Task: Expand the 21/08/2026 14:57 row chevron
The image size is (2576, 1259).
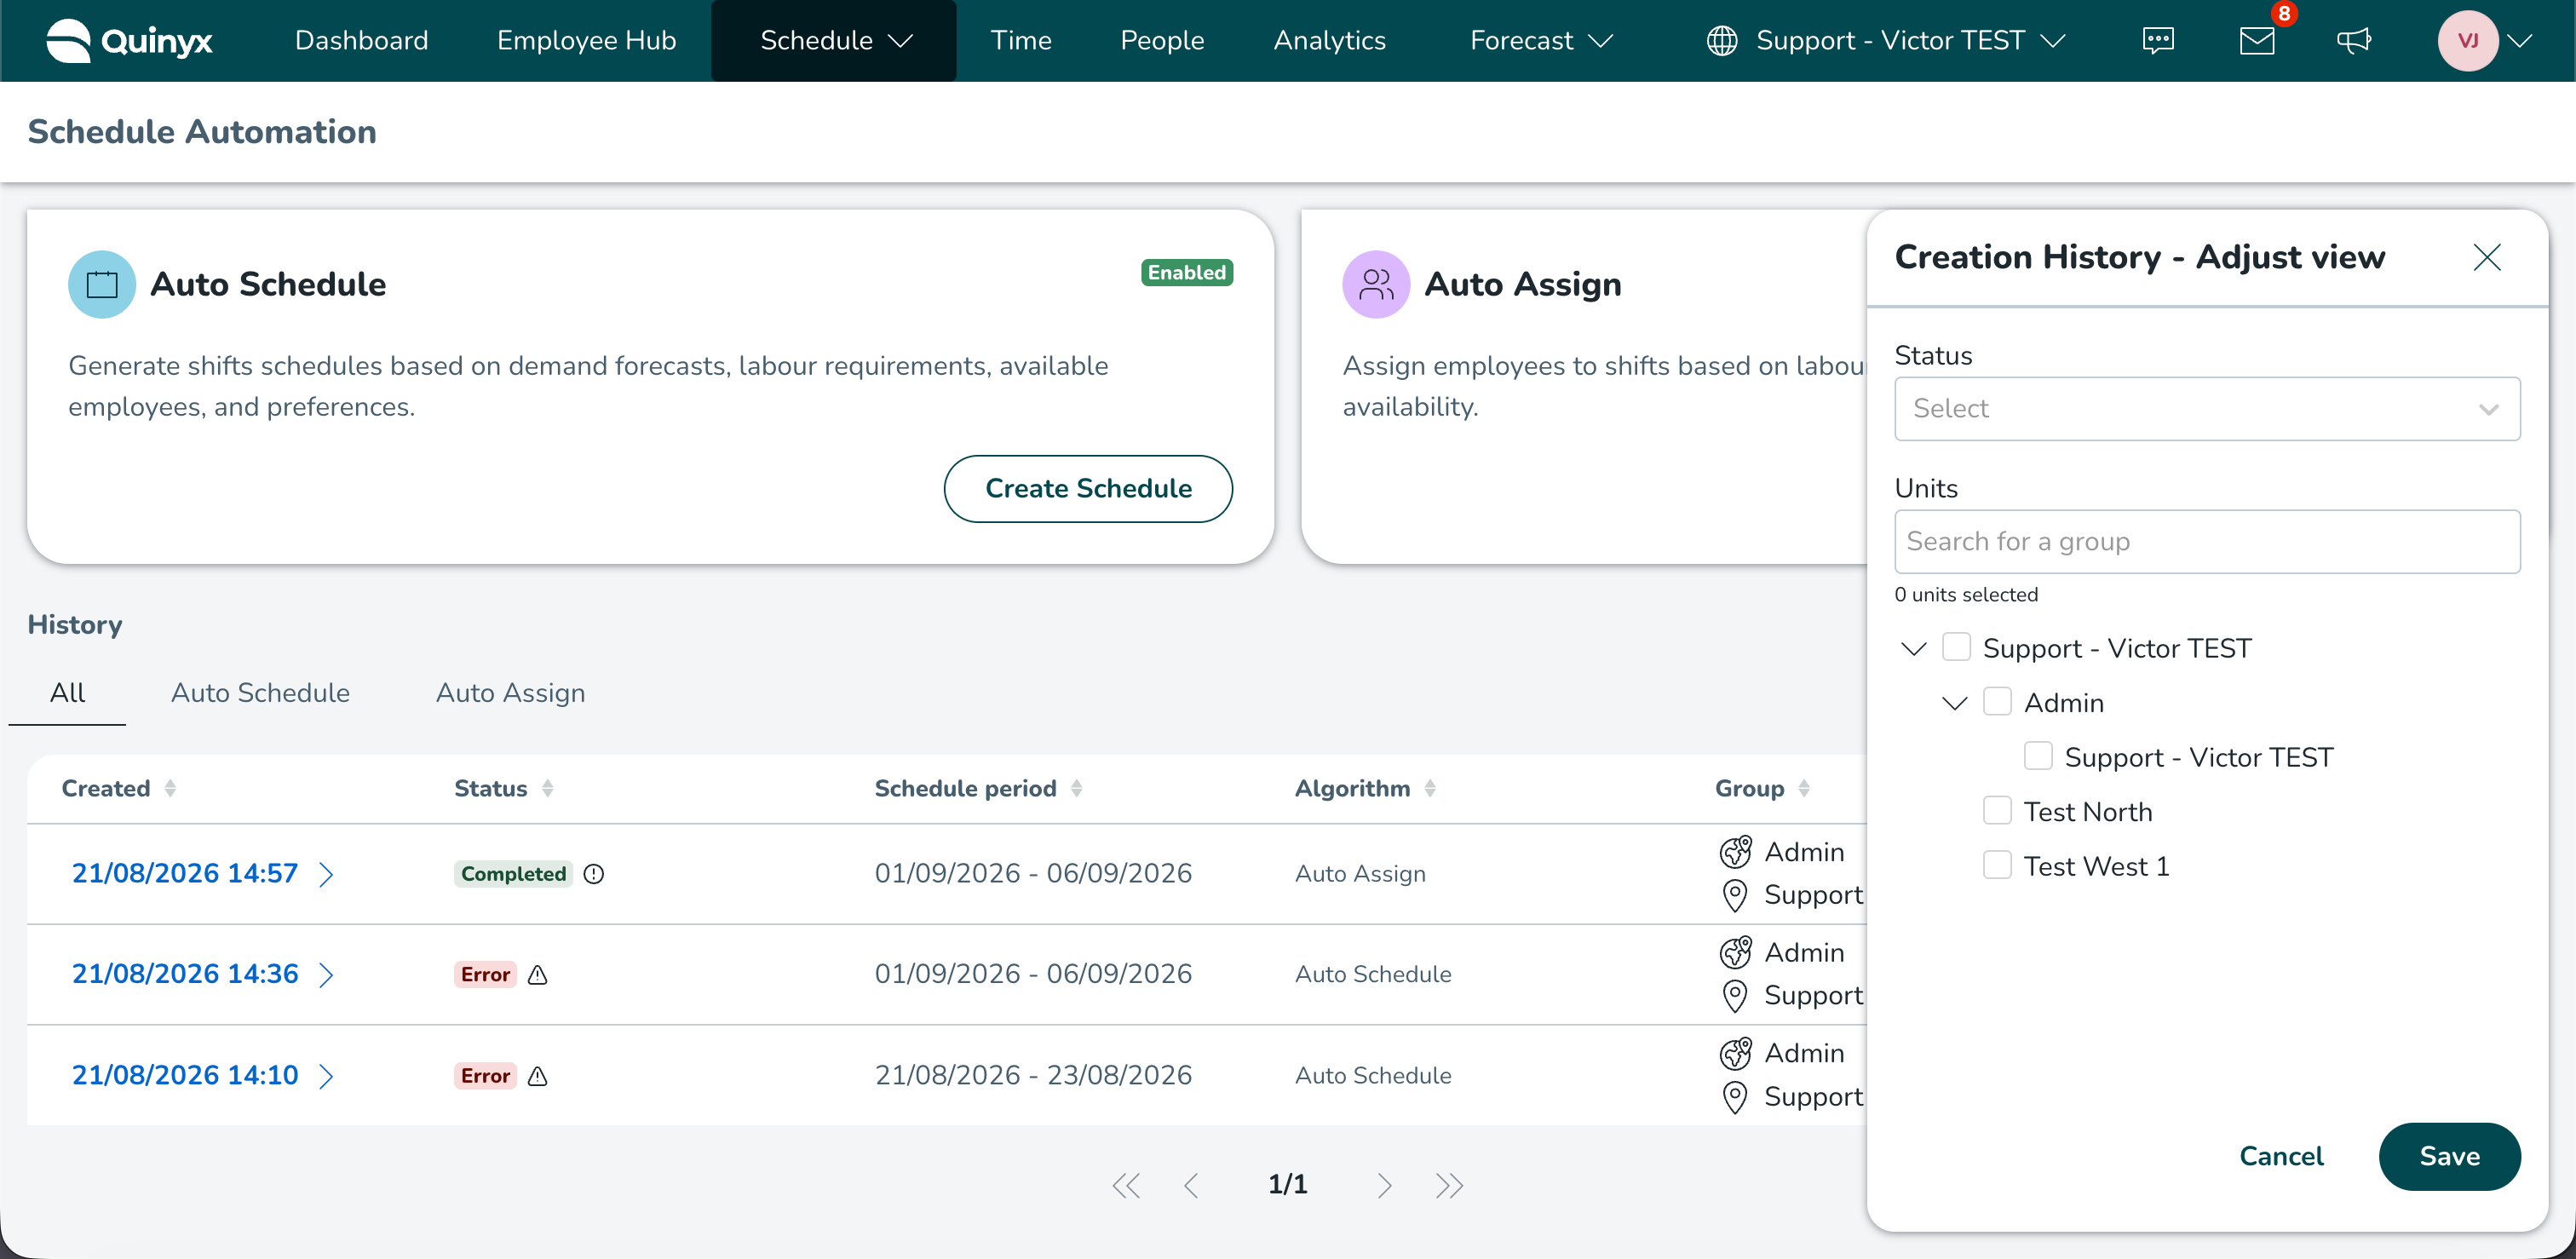Action: pos(326,875)
